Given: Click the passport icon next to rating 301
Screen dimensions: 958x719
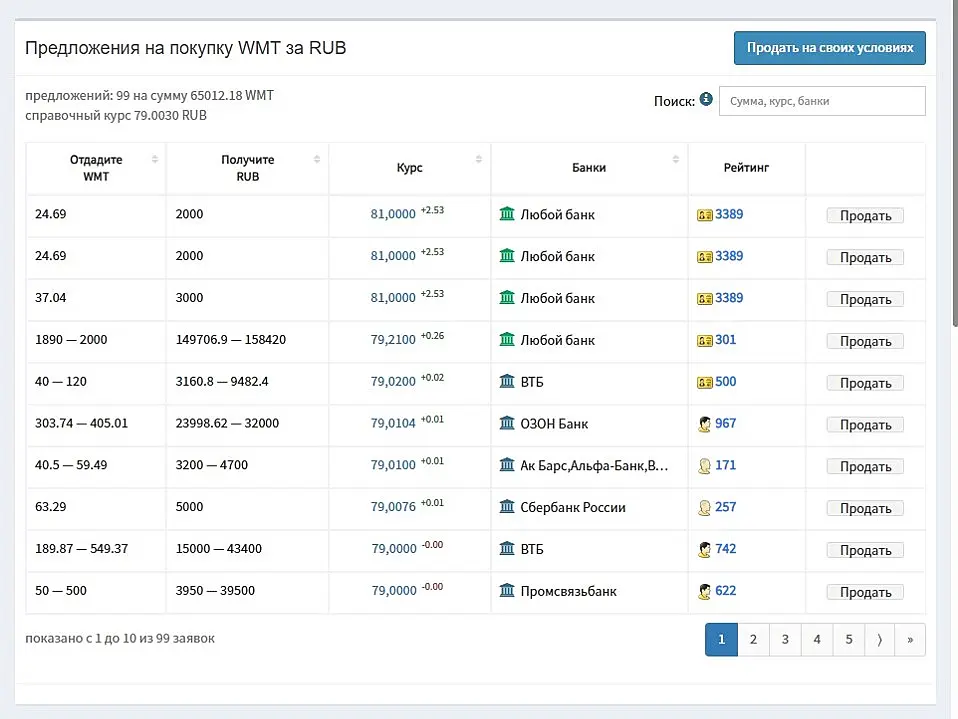Looking at the screenshot, I should point(704,340).
